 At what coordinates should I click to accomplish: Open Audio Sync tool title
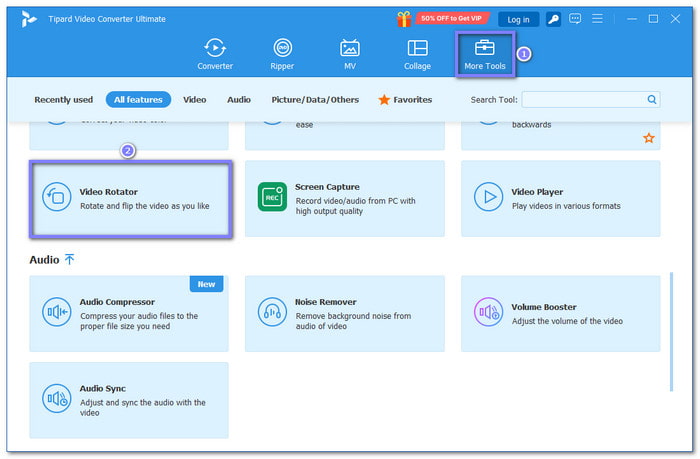click(103, 389)
